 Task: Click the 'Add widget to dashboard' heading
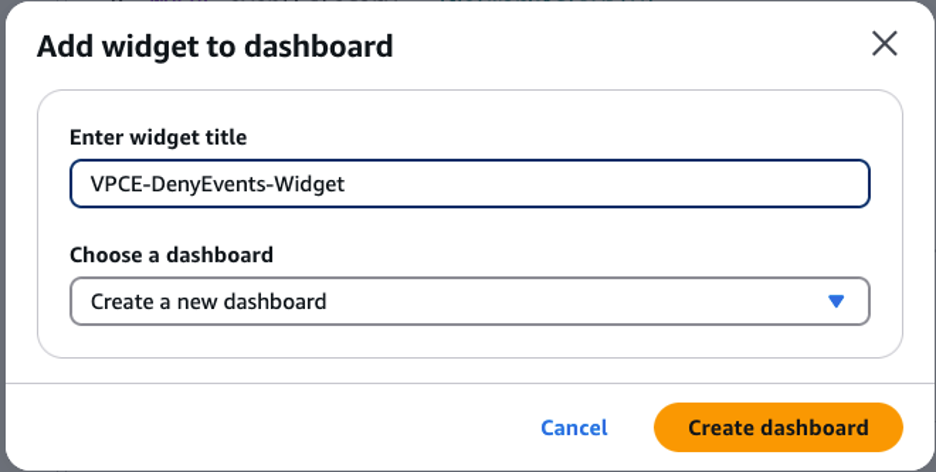tap(215, 46)
